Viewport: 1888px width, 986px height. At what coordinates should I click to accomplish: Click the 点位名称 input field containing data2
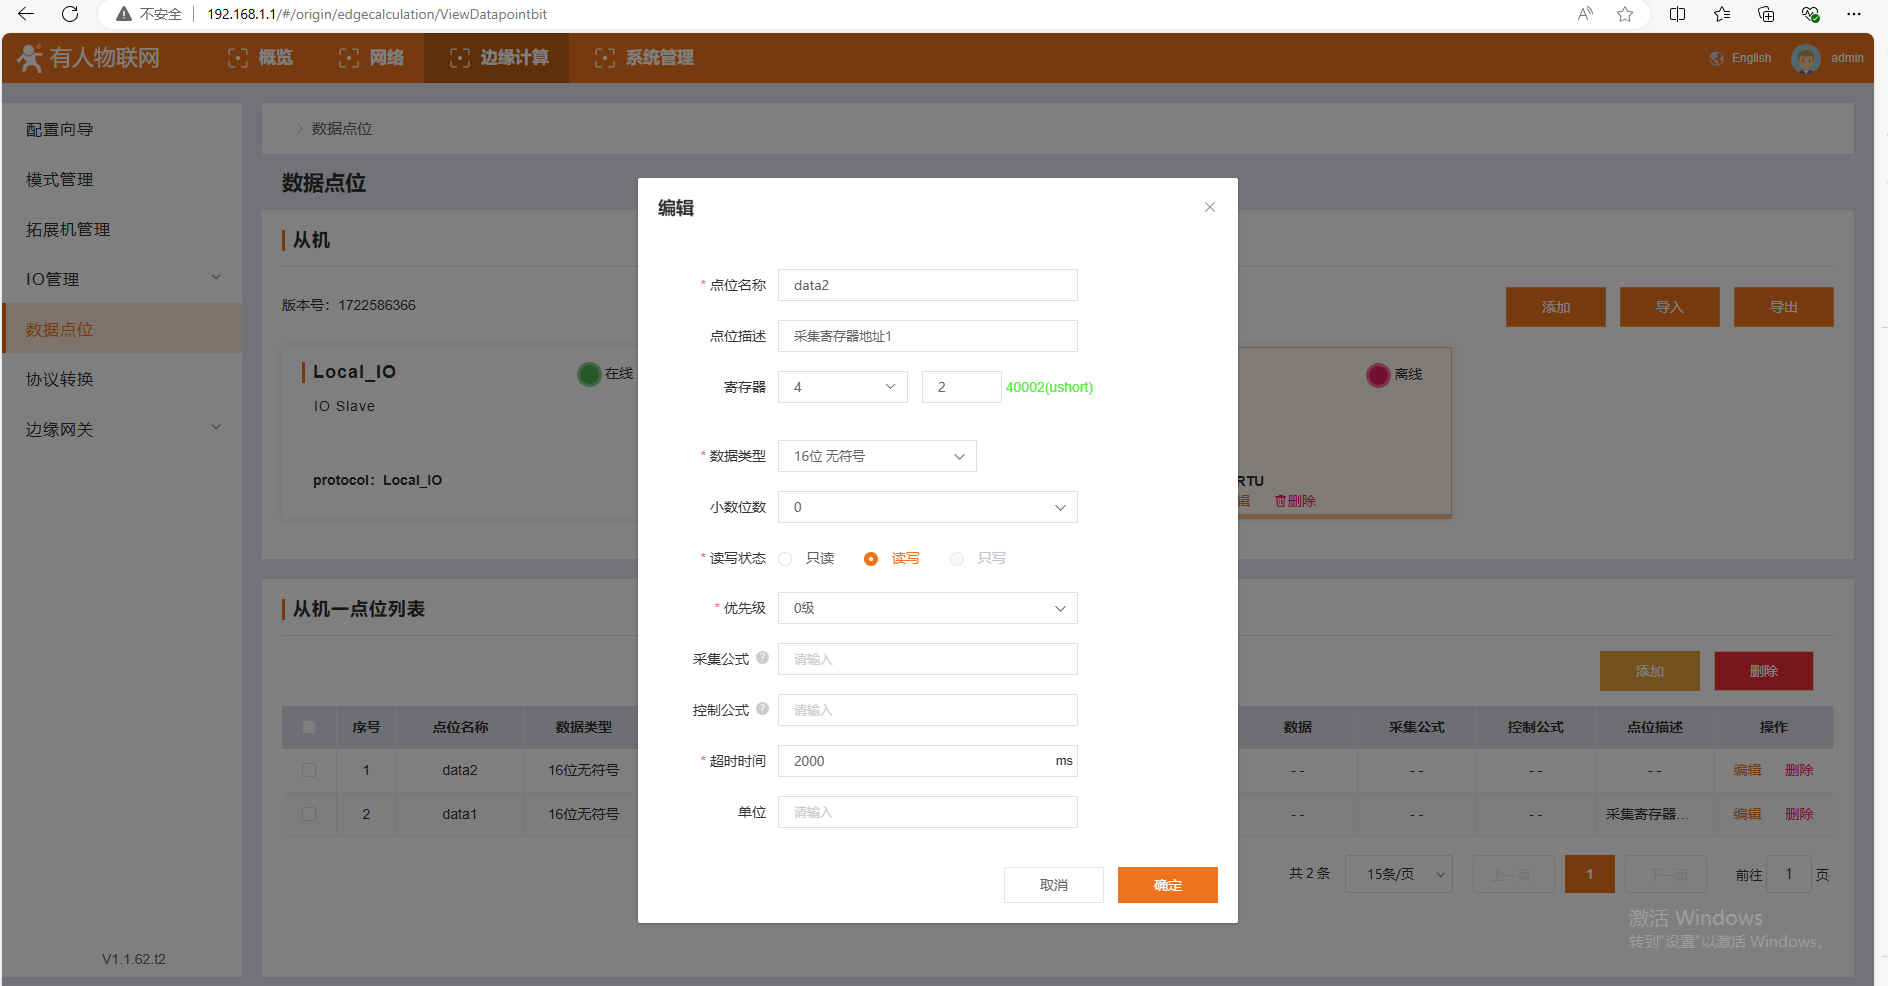click(927, 285)
